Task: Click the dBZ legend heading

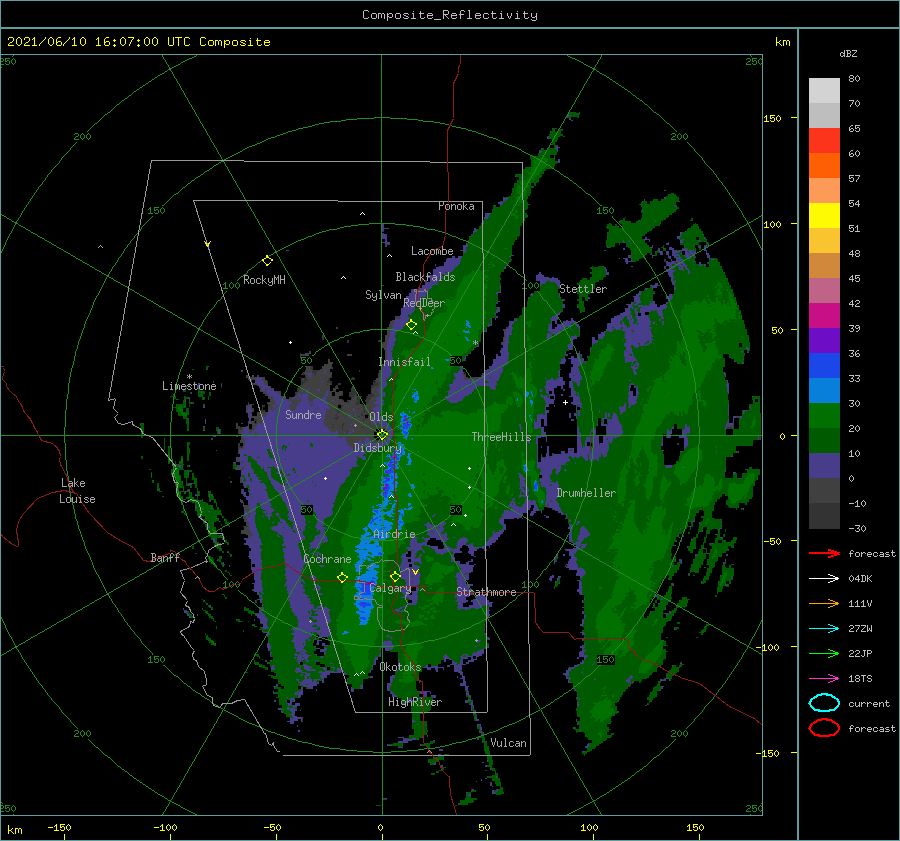Action: coord(848,54)
